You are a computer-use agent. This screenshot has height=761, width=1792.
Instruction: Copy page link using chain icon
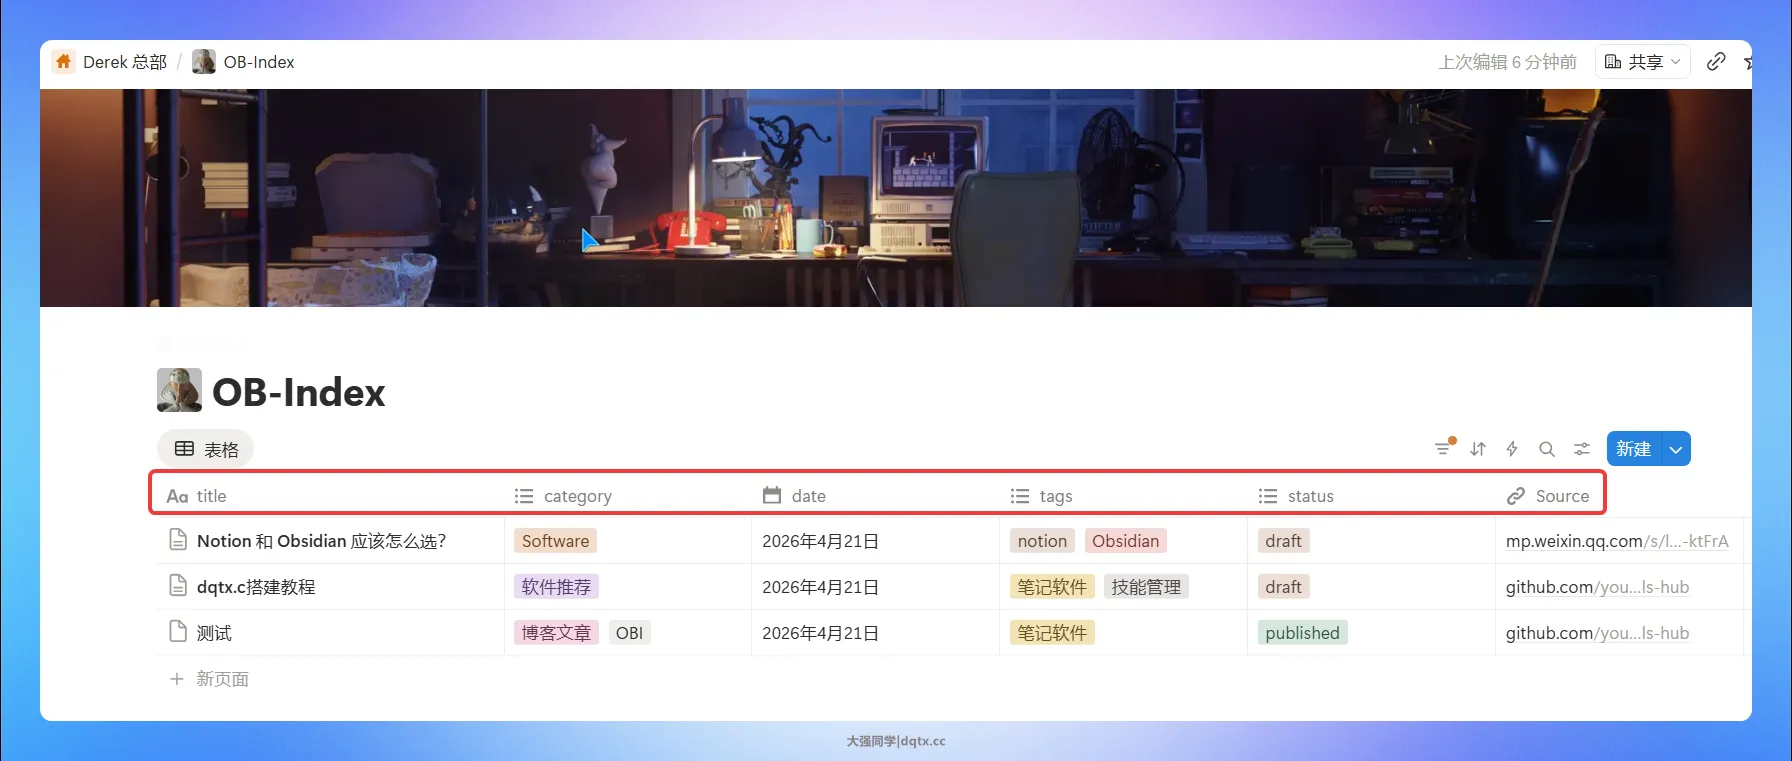click(x=1716, y=61)
